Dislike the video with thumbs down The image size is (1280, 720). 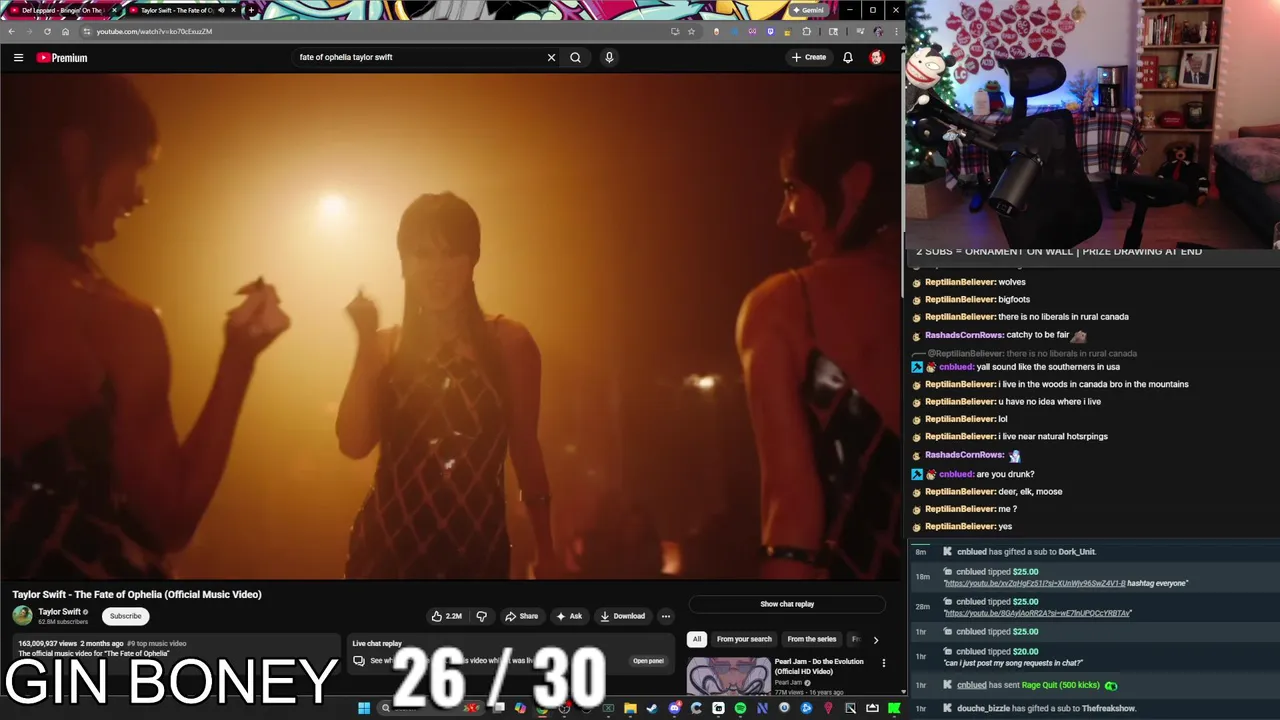[x=481, y=616]
